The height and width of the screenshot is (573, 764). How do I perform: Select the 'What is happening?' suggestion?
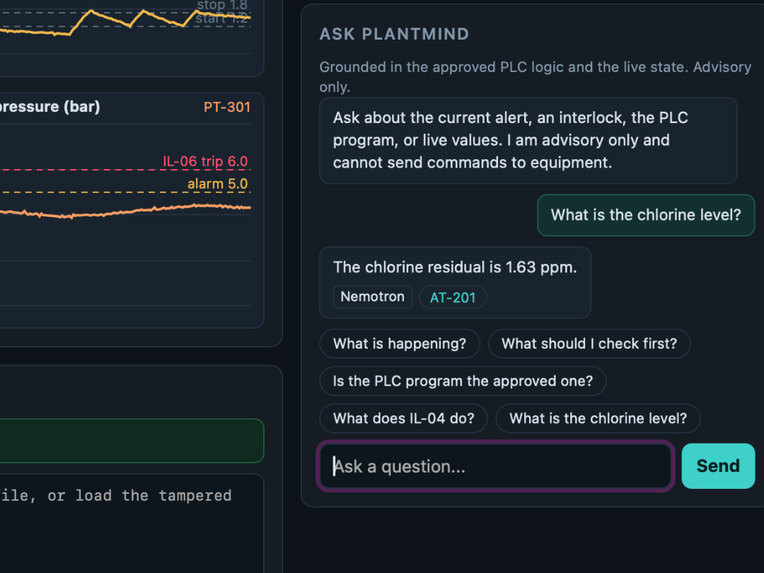(400, 344)
